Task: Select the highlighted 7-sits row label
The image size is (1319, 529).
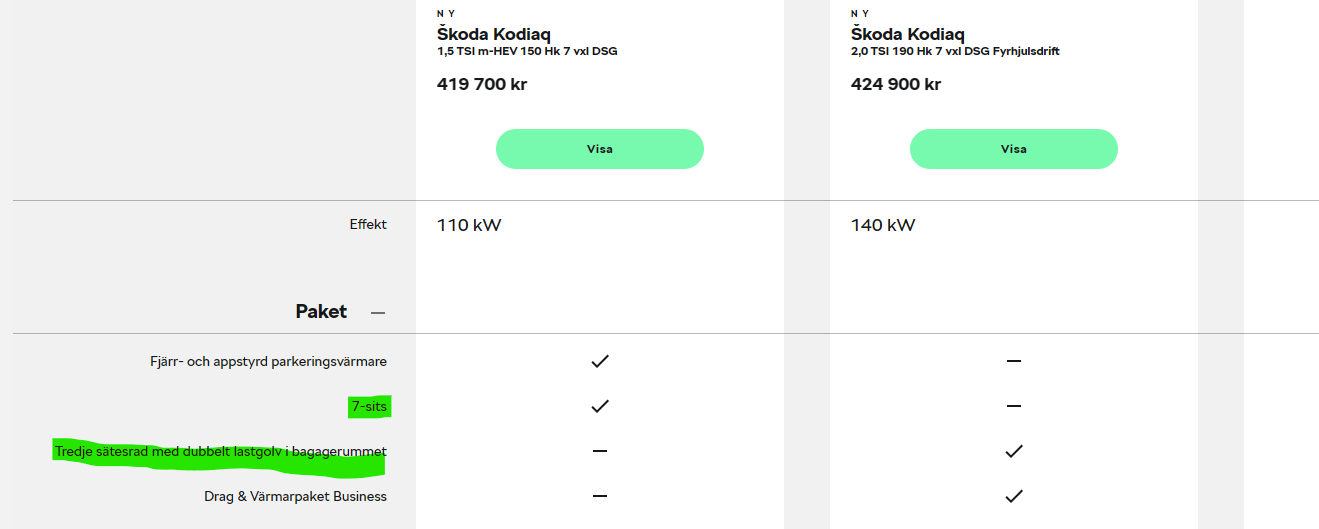Action: [369, 407]
